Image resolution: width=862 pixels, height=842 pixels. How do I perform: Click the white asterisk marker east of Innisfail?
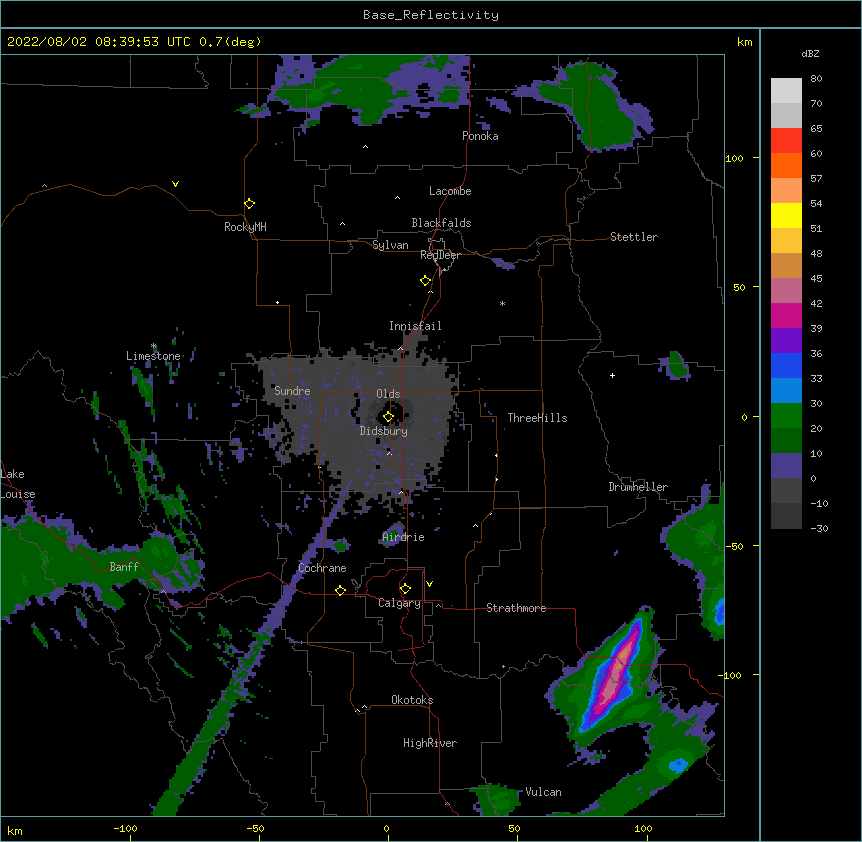[x=502, y=303]
